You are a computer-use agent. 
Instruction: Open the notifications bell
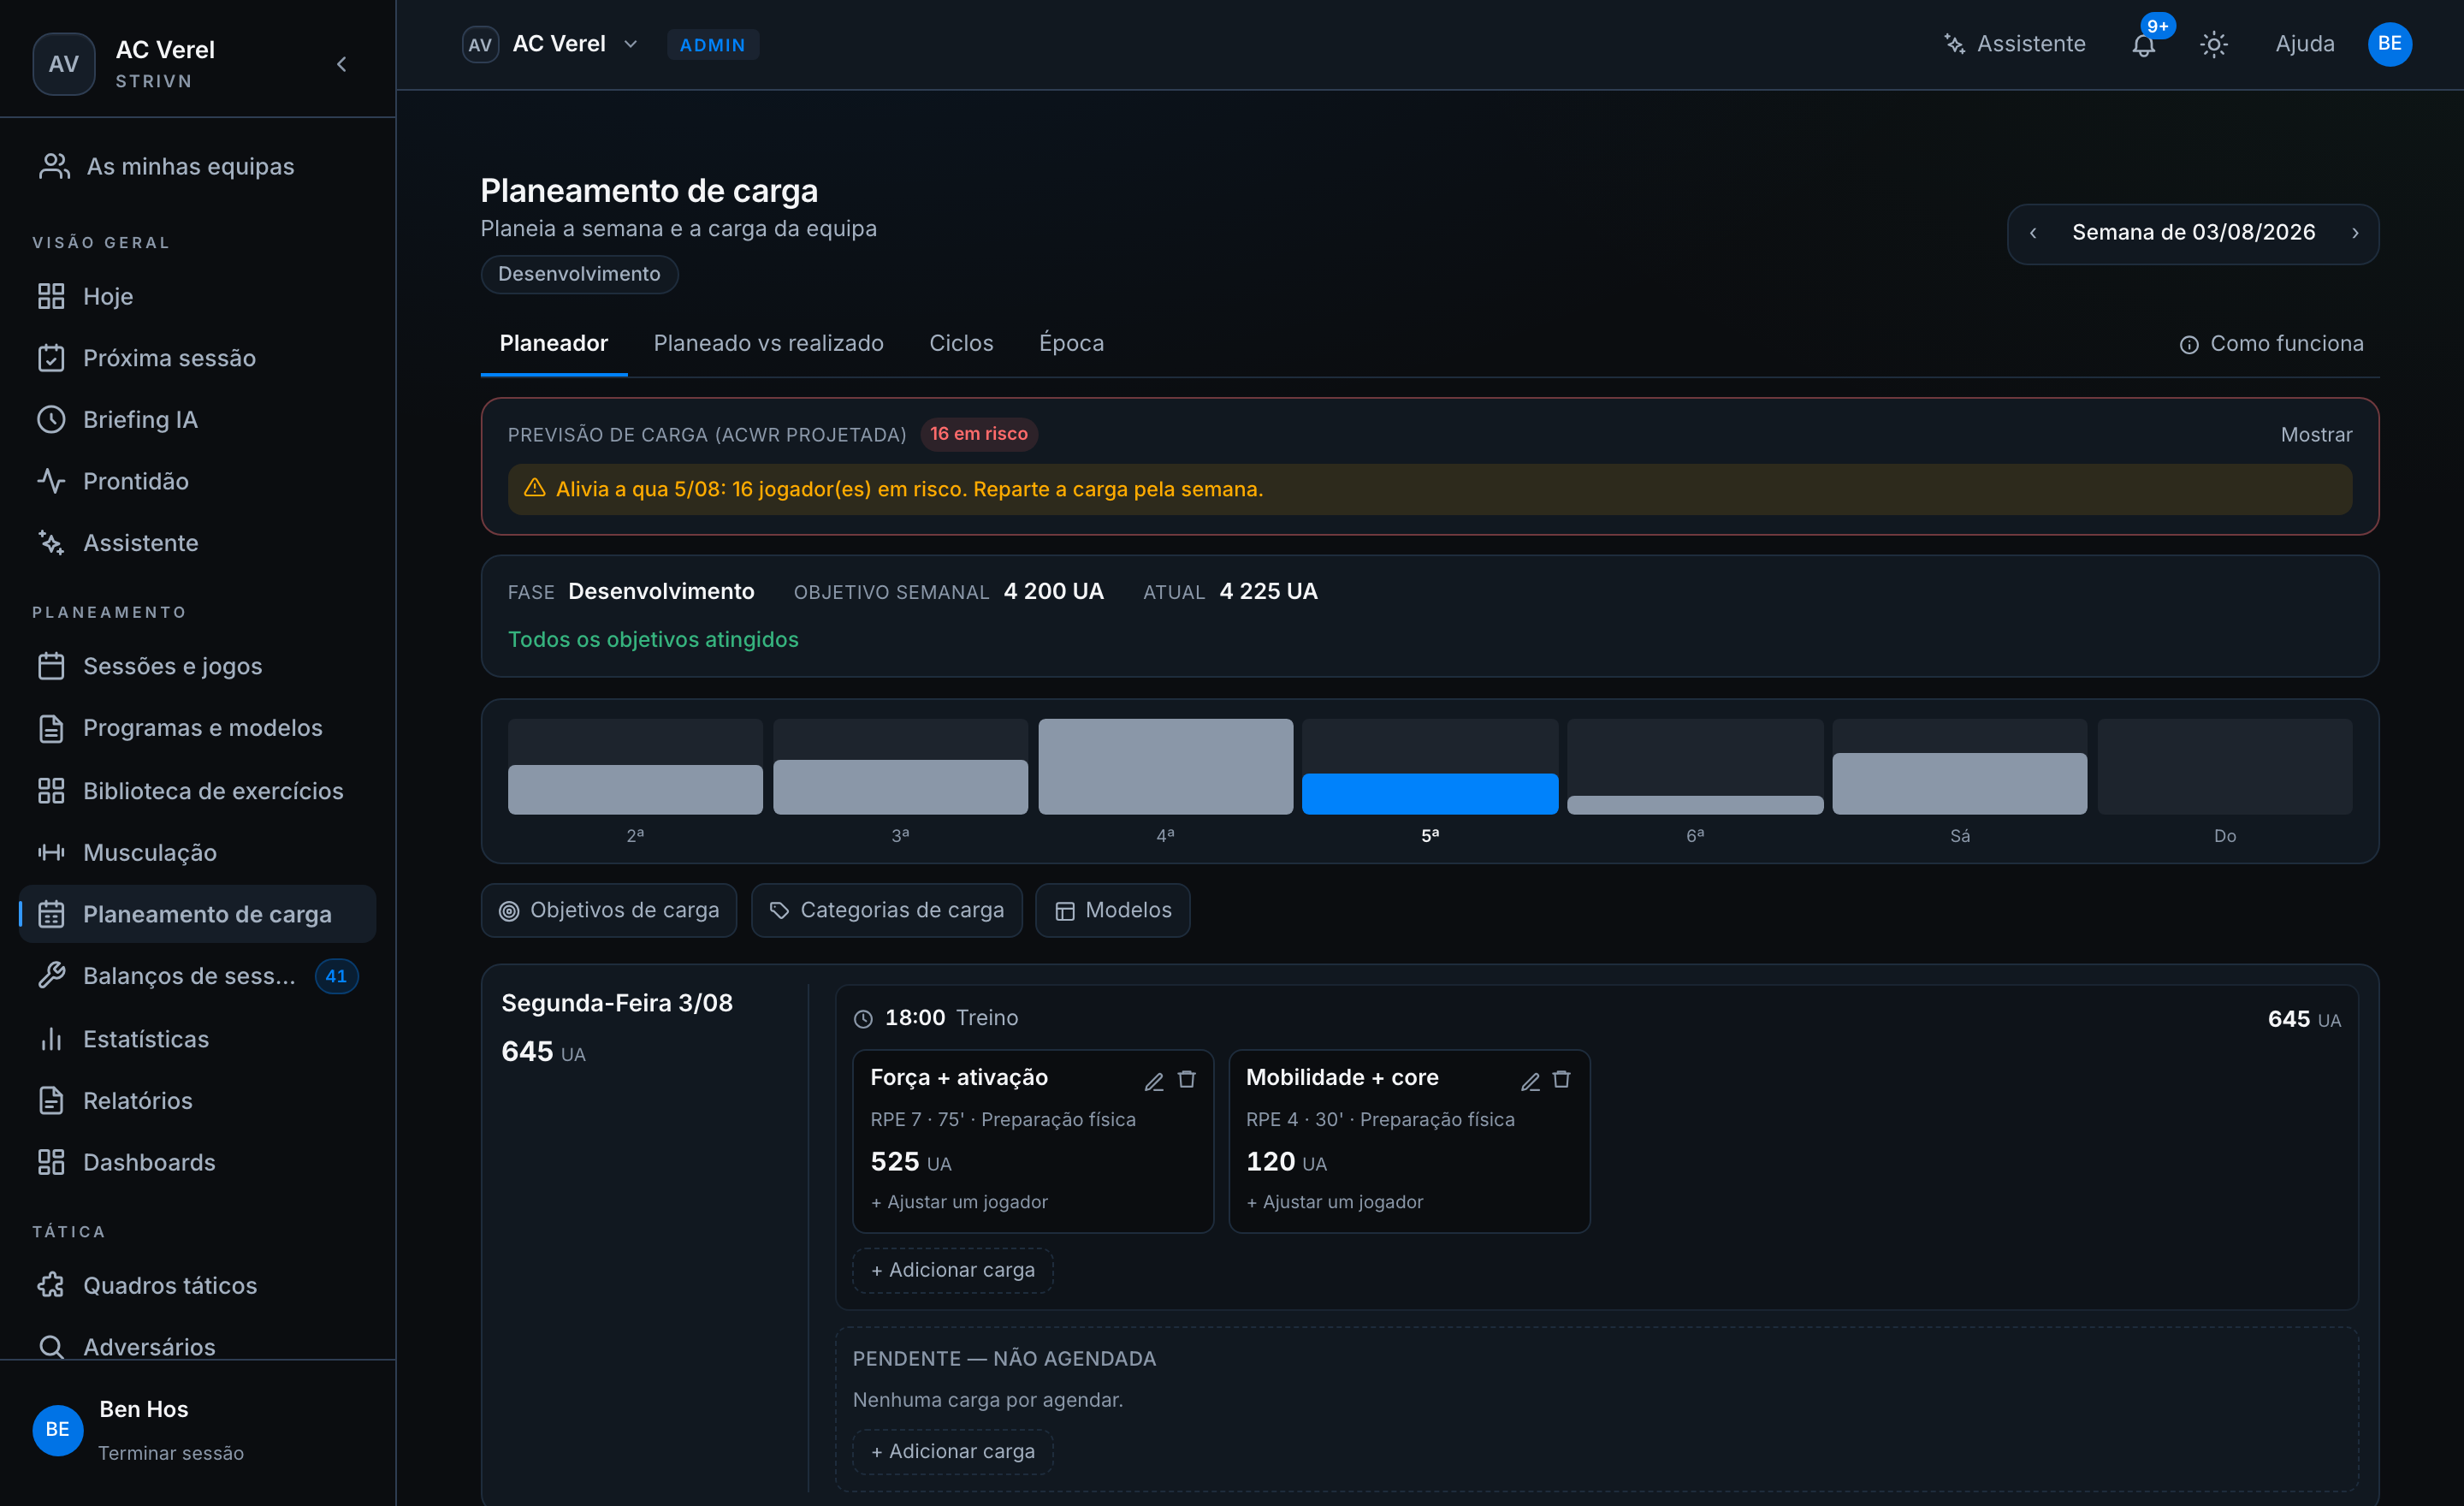(2143, 44)
